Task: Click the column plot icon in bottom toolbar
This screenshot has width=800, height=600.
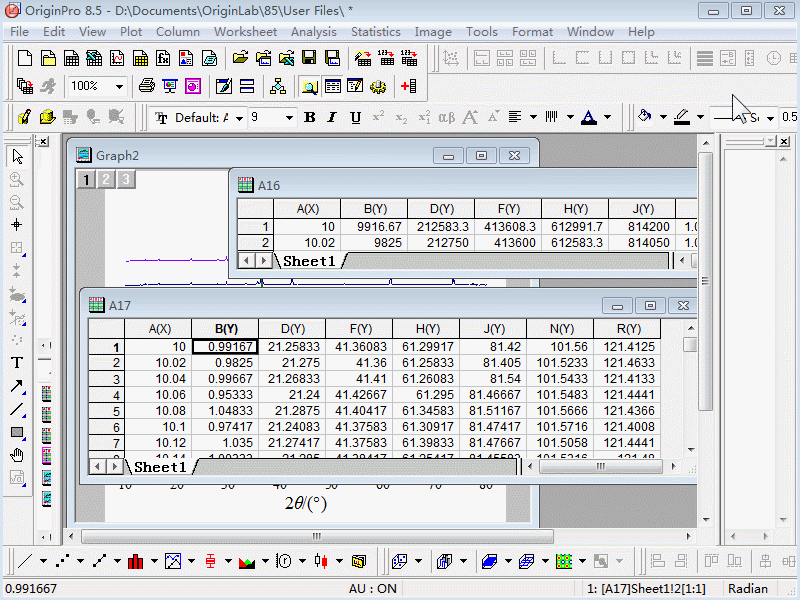Action: pos(135,561)
